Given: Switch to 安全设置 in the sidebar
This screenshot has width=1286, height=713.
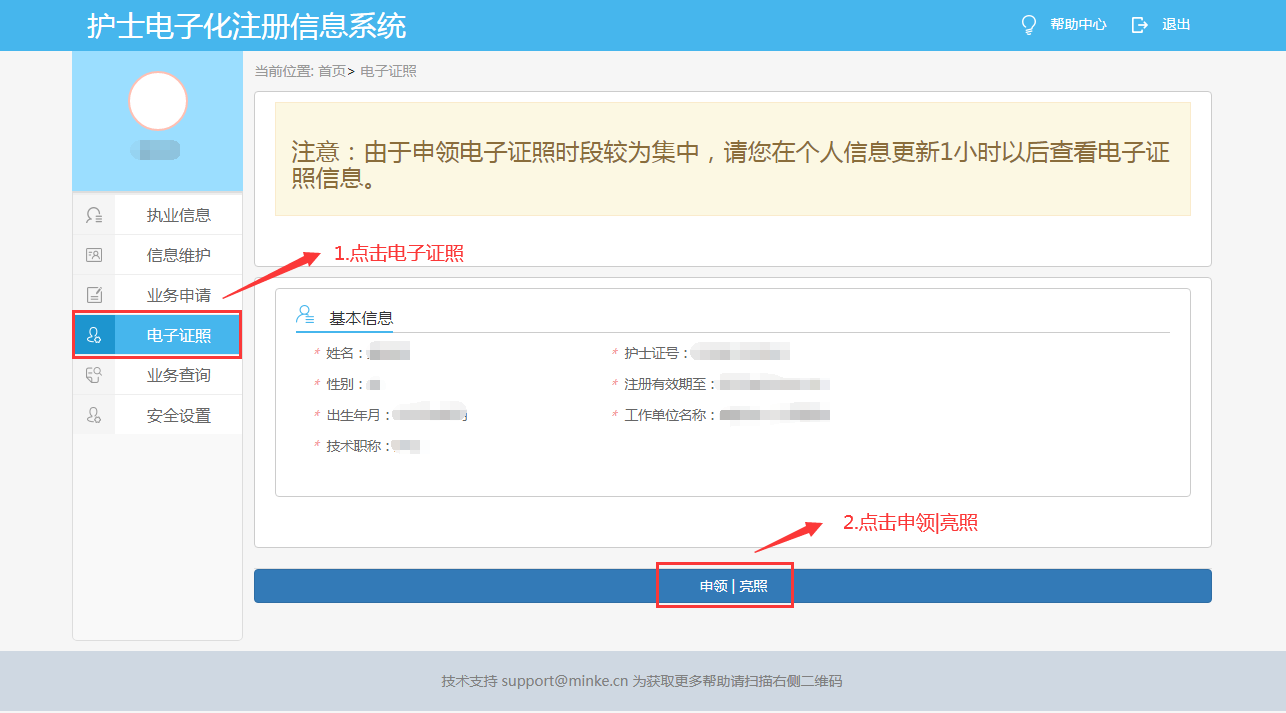Looking at the screenshot, I should tap(178, 414).
